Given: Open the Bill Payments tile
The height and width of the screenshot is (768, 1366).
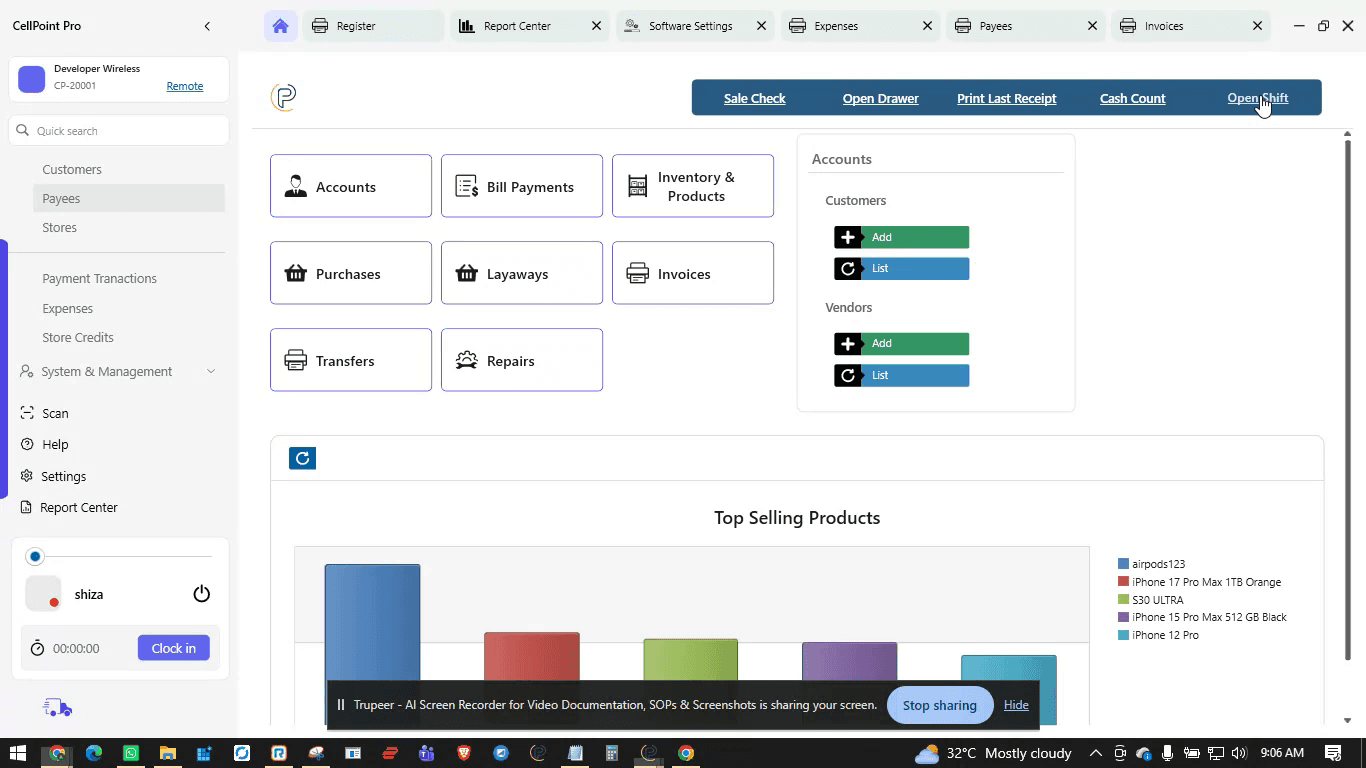Looking at the screenshot, I should click(522, 186).
